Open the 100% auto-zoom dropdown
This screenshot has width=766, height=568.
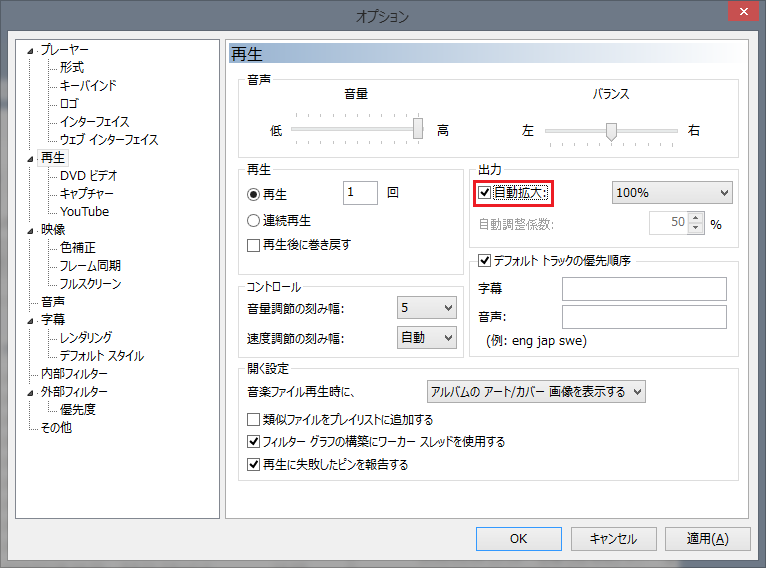tap(672, 193)
